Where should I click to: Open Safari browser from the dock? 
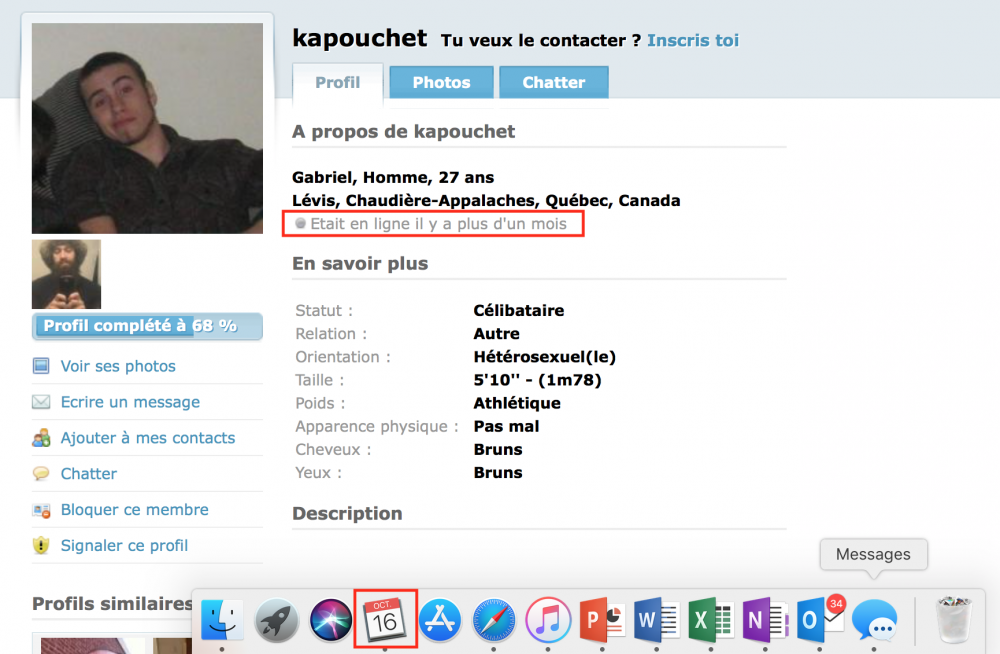coord(494,620)
